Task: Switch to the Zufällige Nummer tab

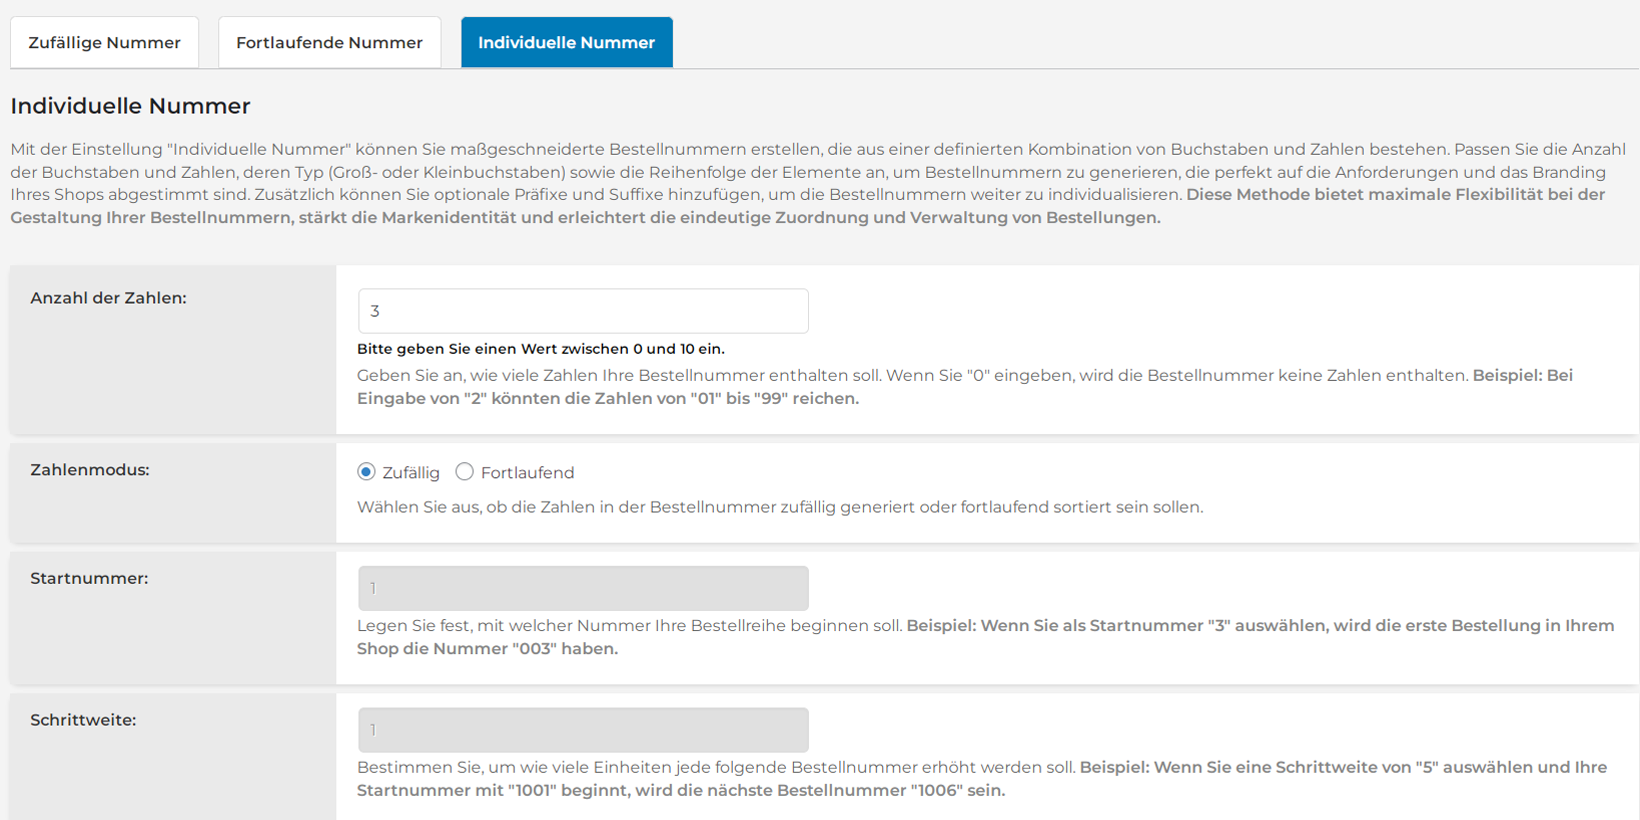Action: pyautogui.click(x=104, y=42)
